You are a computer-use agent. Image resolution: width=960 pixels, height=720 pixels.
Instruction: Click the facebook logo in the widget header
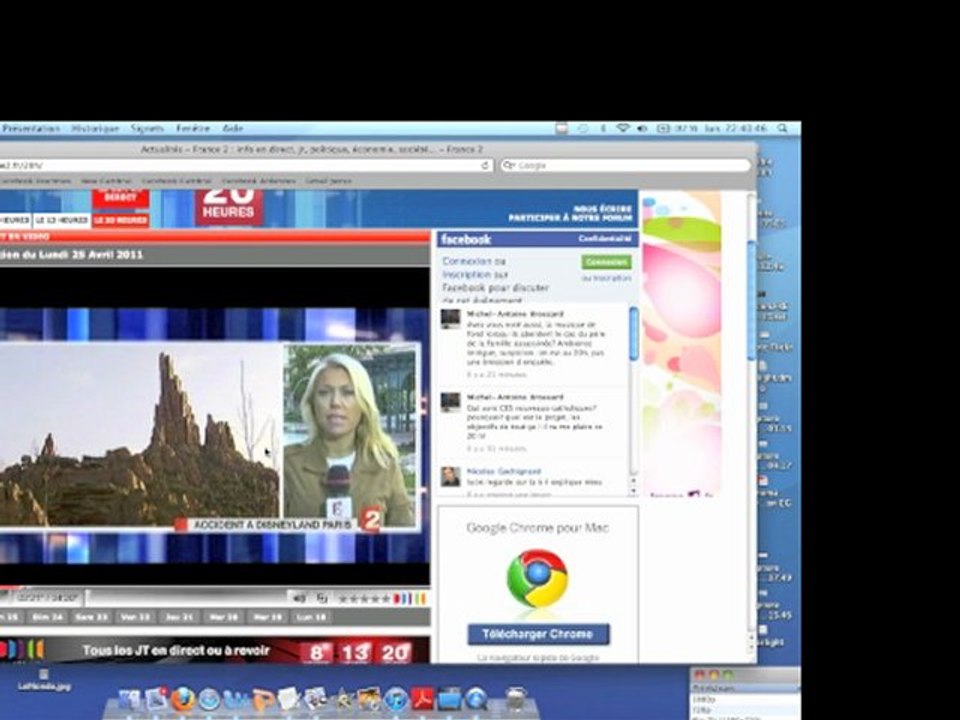point(466,239)
